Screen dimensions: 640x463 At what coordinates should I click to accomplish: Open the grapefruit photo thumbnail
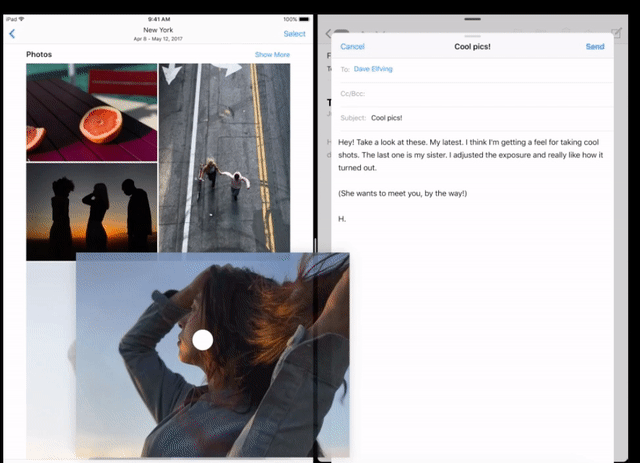coord(91,112)
